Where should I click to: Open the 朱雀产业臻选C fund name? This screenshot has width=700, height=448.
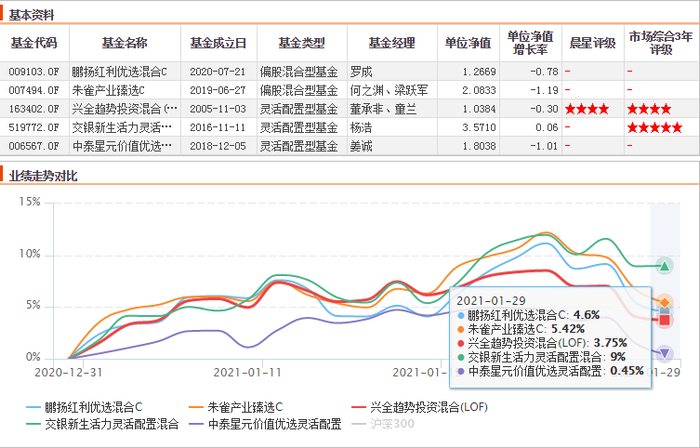coord(108,90)
